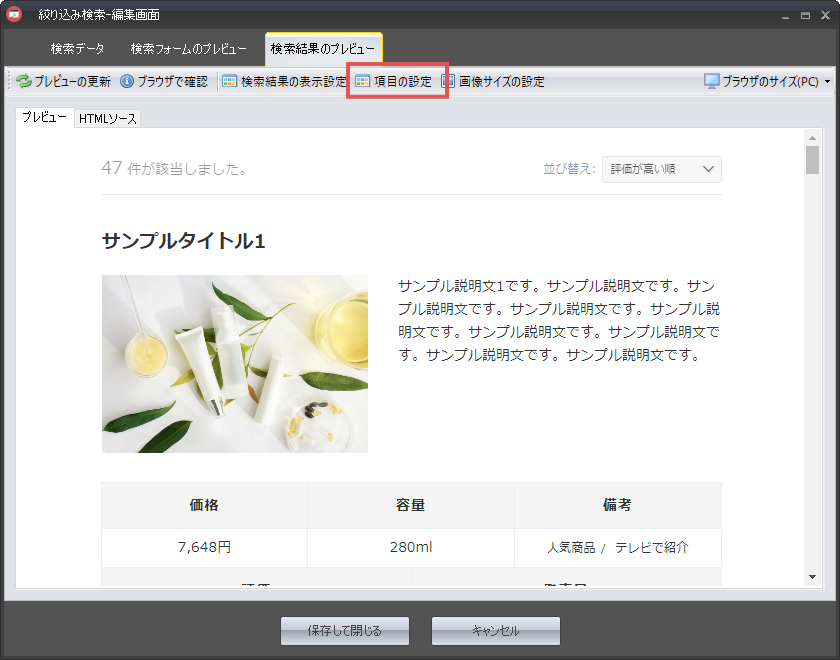Click the Refresh Preview (プレビューの更新) icon
840x660 pixels.
point(23,82)
